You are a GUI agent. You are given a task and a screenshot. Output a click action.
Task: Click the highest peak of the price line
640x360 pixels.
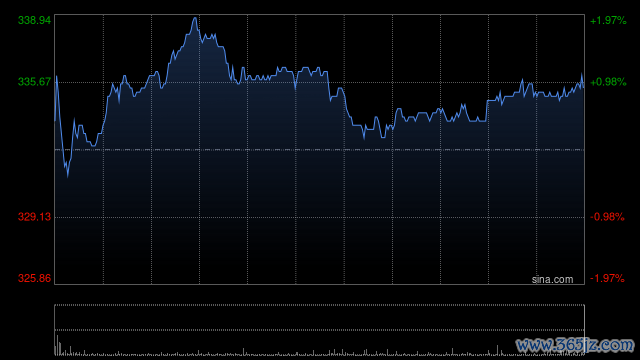(195, 18)
